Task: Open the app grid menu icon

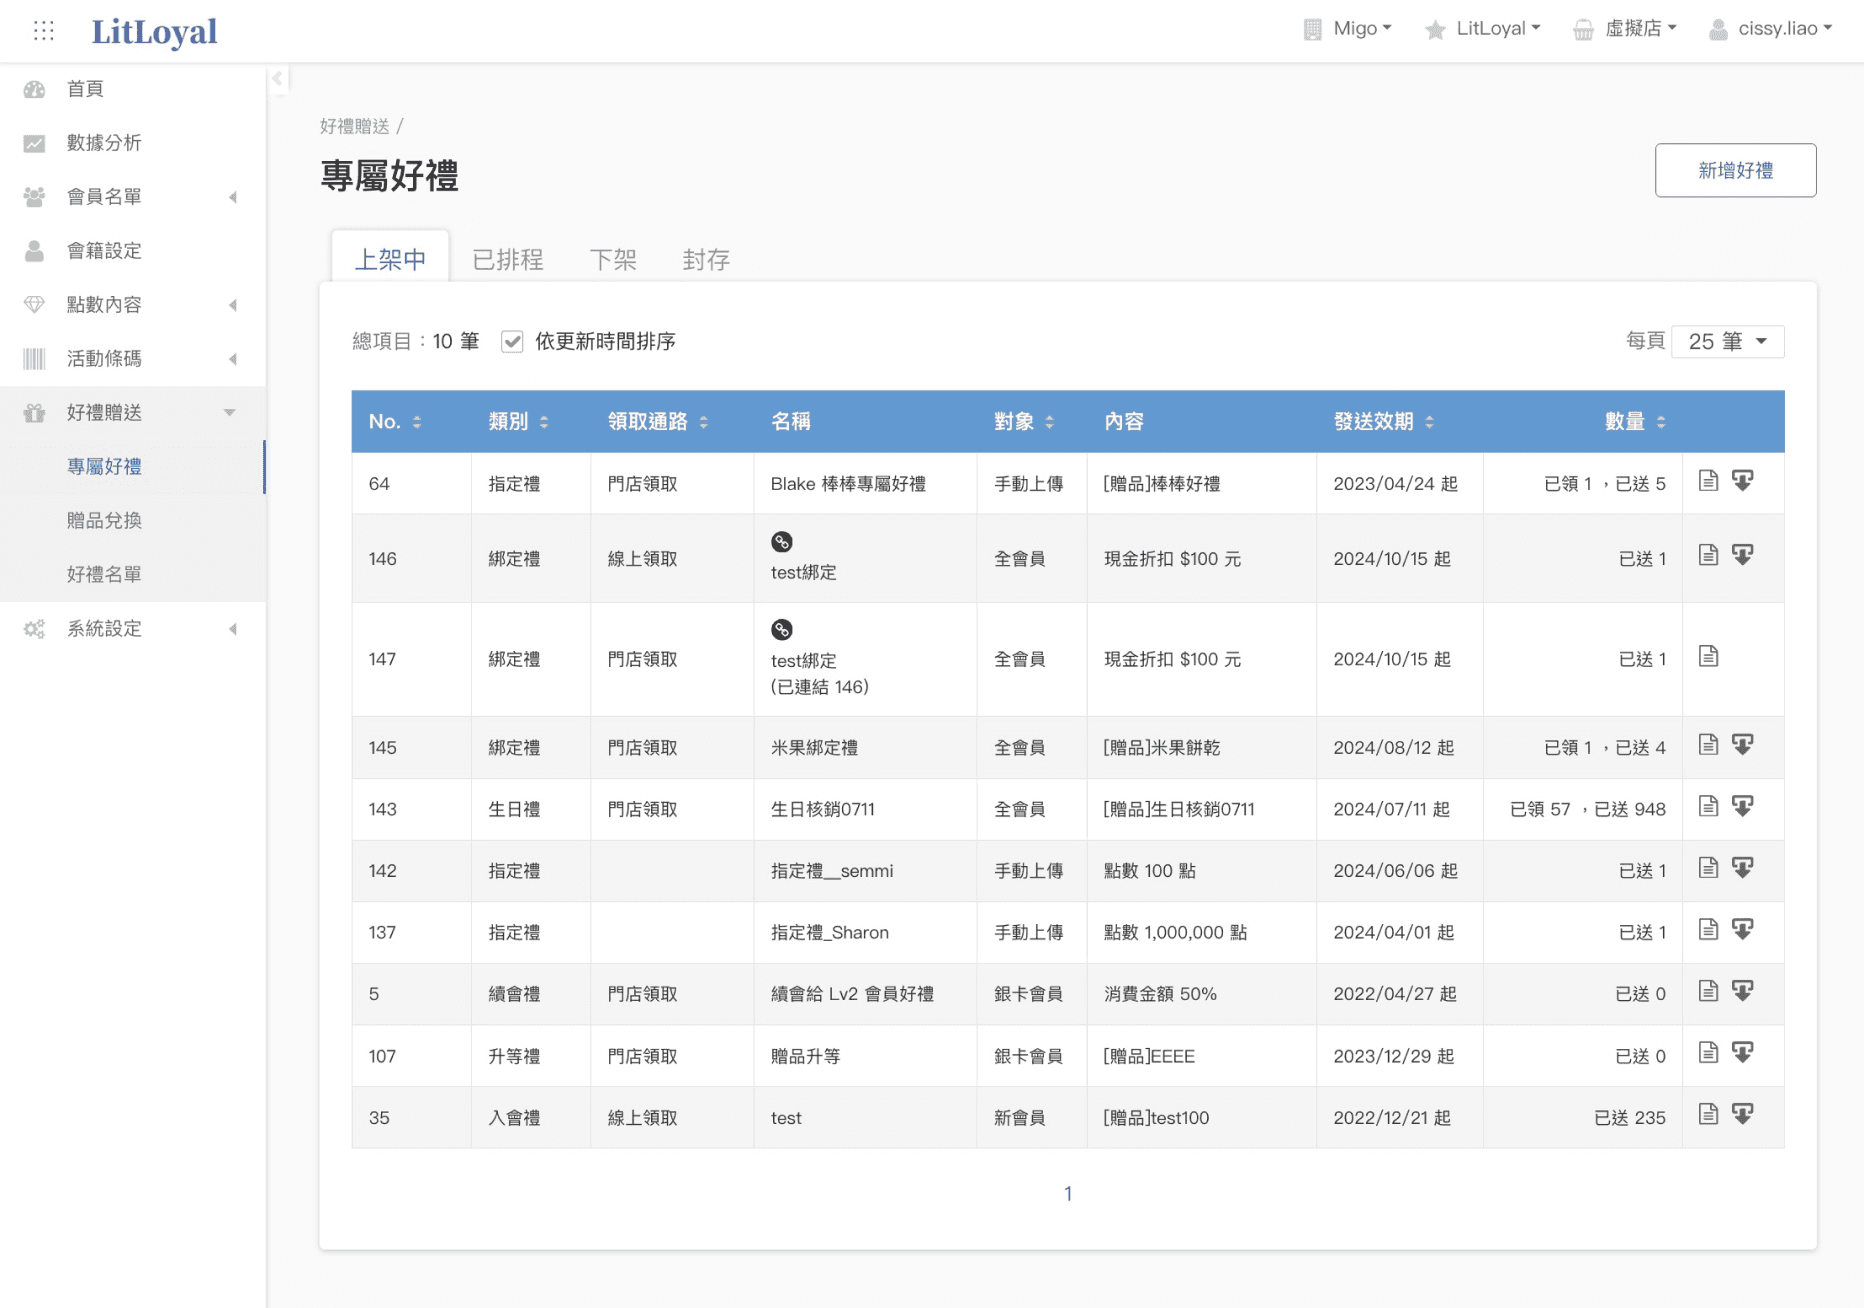Action: (x=44, y=30)
